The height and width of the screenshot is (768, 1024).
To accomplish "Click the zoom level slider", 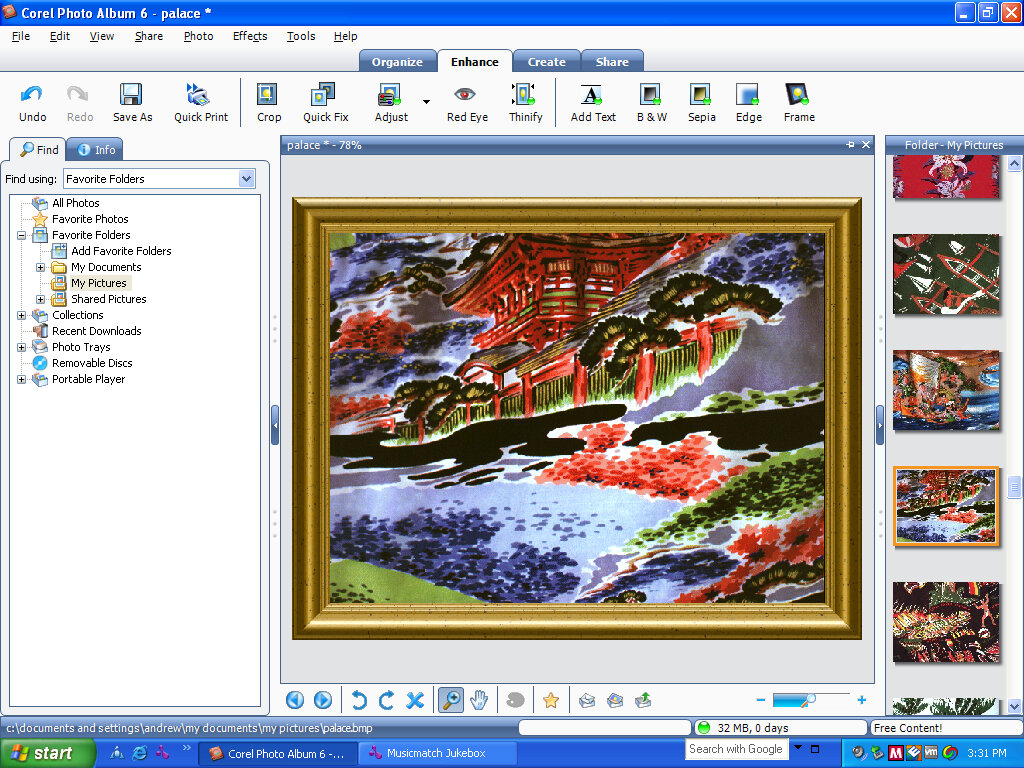I will (810, 700).
